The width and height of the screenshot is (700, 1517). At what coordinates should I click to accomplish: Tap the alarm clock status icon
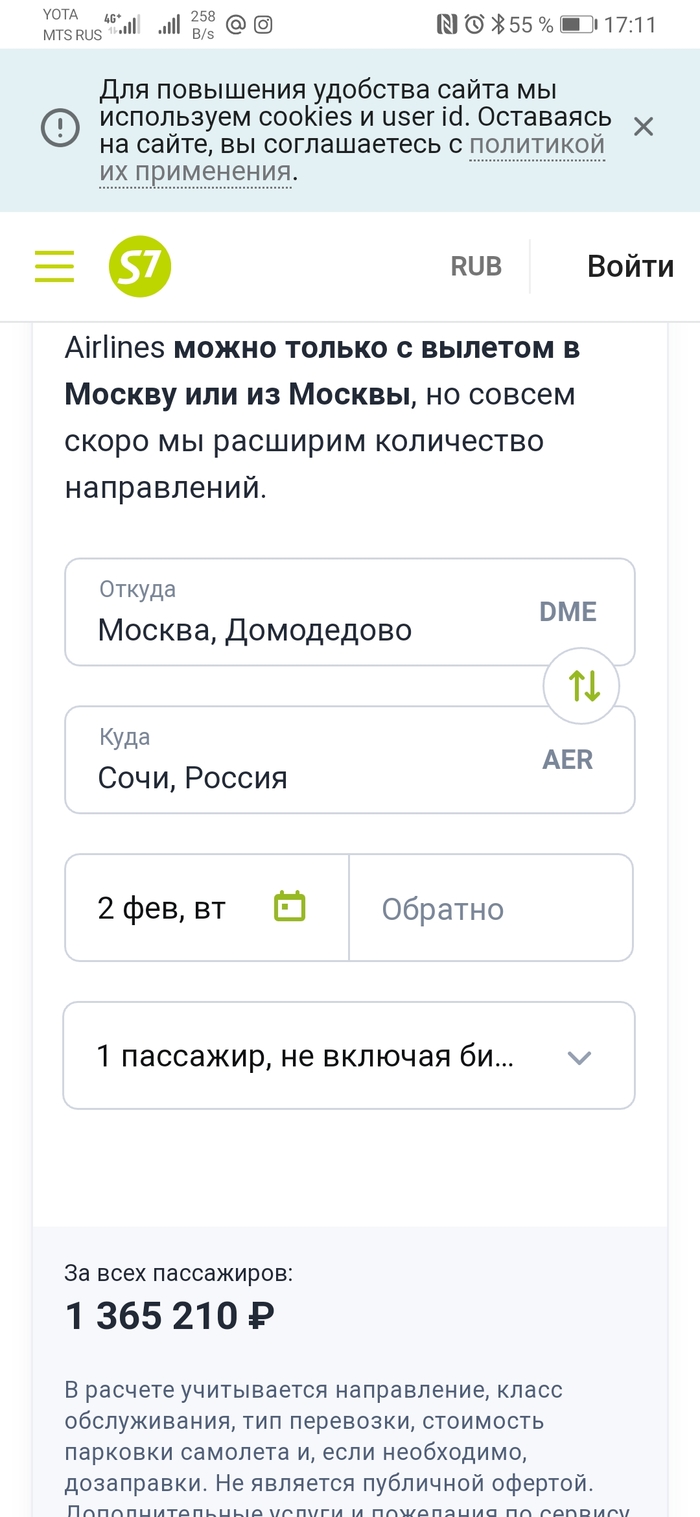(474, 25)
